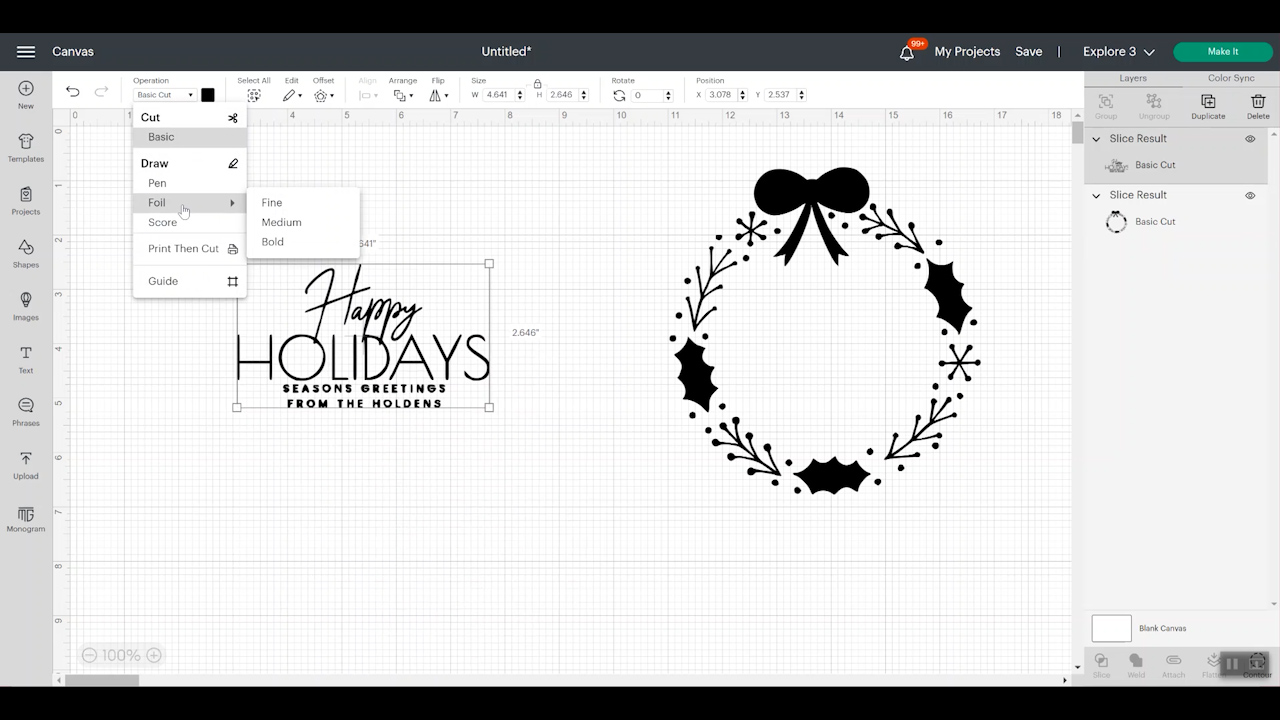
Task: Open the Edit dropdown
Action: (292, 95)
